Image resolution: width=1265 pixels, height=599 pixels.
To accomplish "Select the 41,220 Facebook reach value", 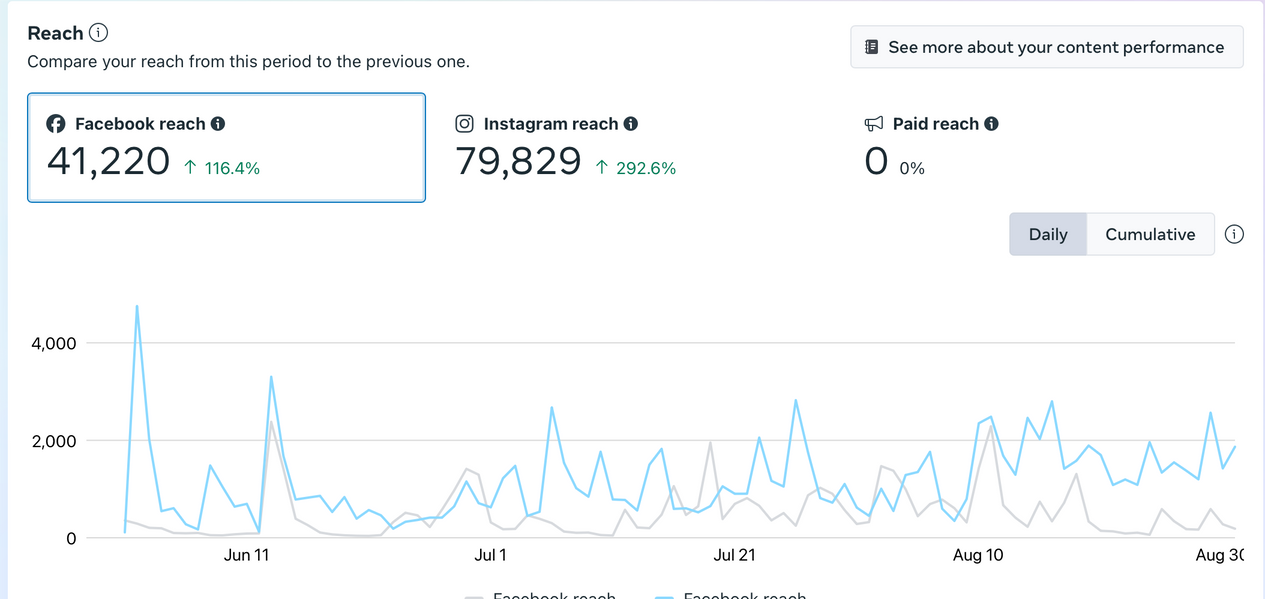I will pyautogui.click(x=109, y=161).
